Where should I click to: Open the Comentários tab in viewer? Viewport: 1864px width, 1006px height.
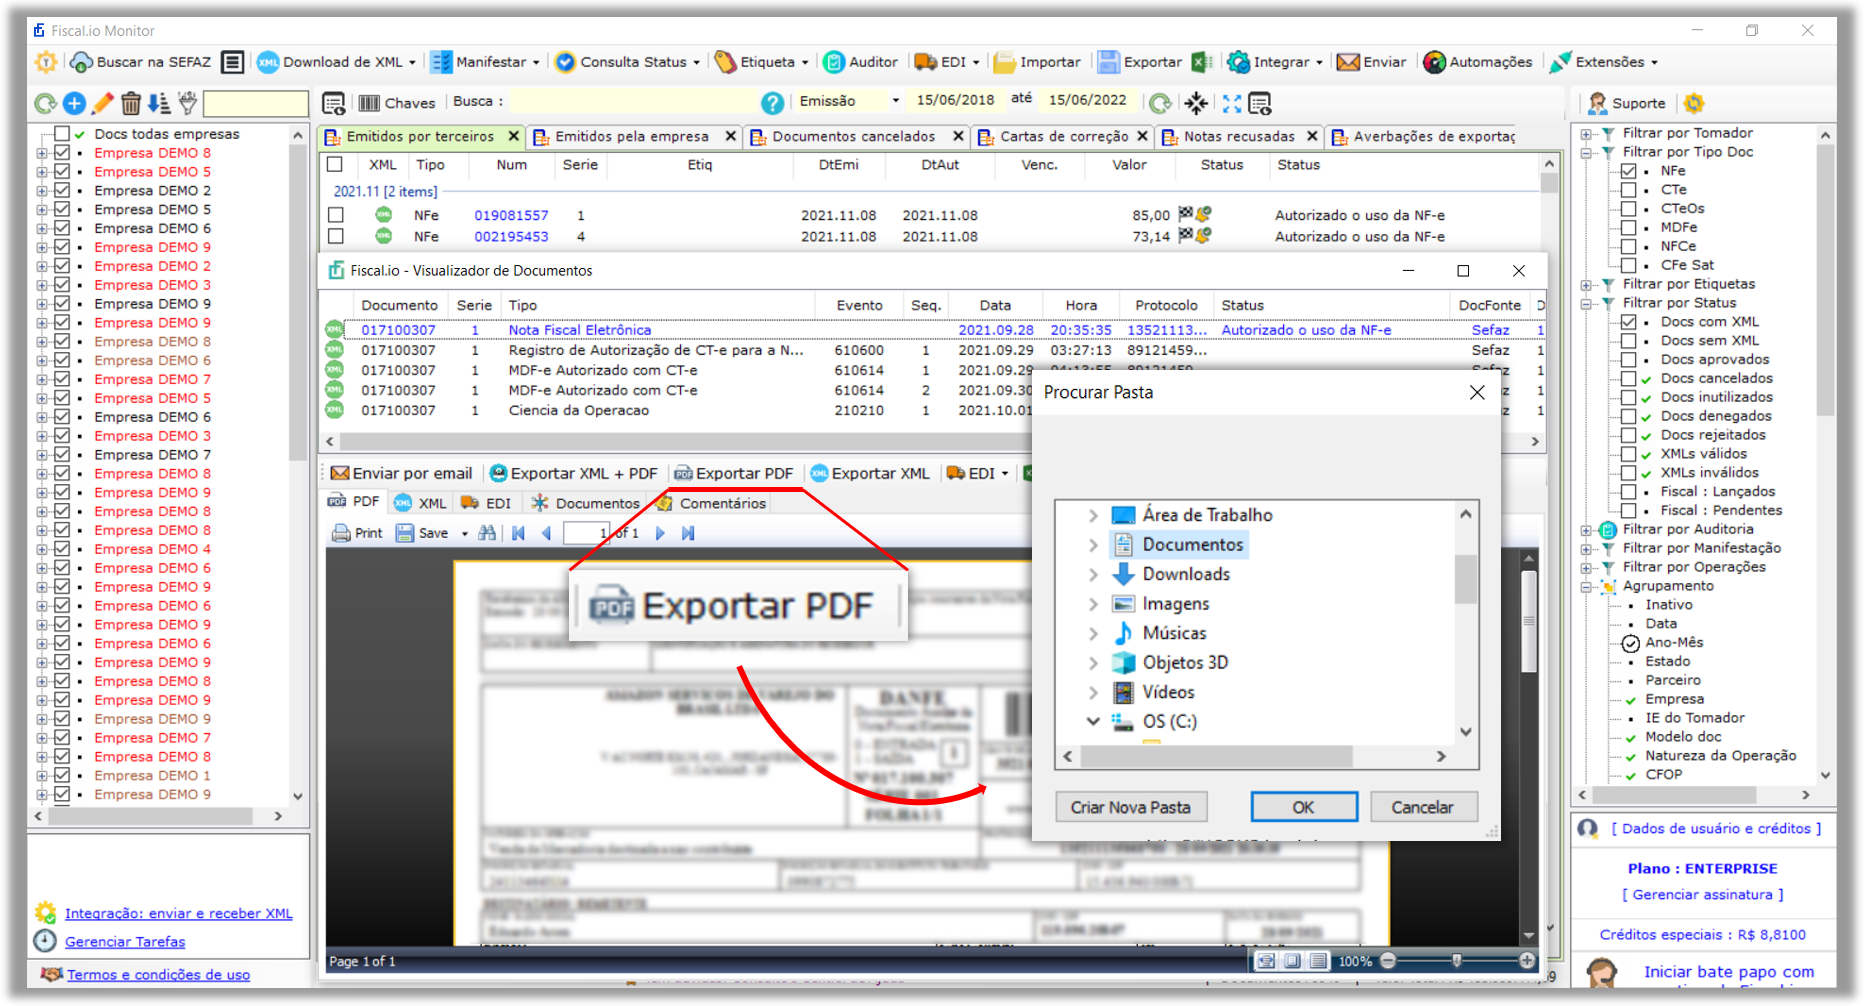point(712,503)
